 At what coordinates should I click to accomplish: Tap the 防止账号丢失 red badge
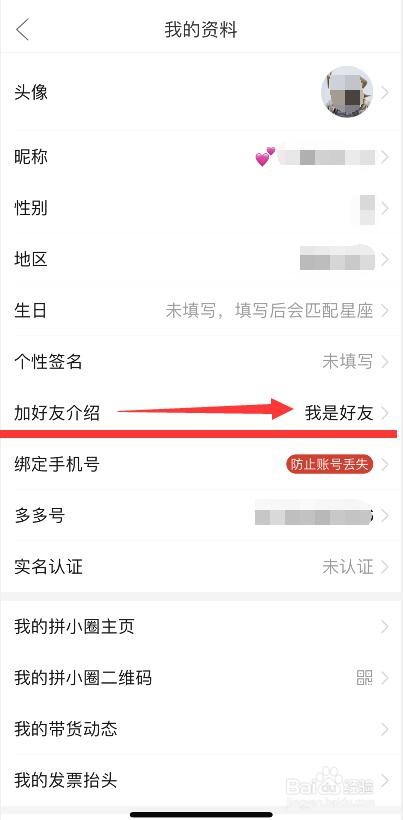click(x=329, y=464)
